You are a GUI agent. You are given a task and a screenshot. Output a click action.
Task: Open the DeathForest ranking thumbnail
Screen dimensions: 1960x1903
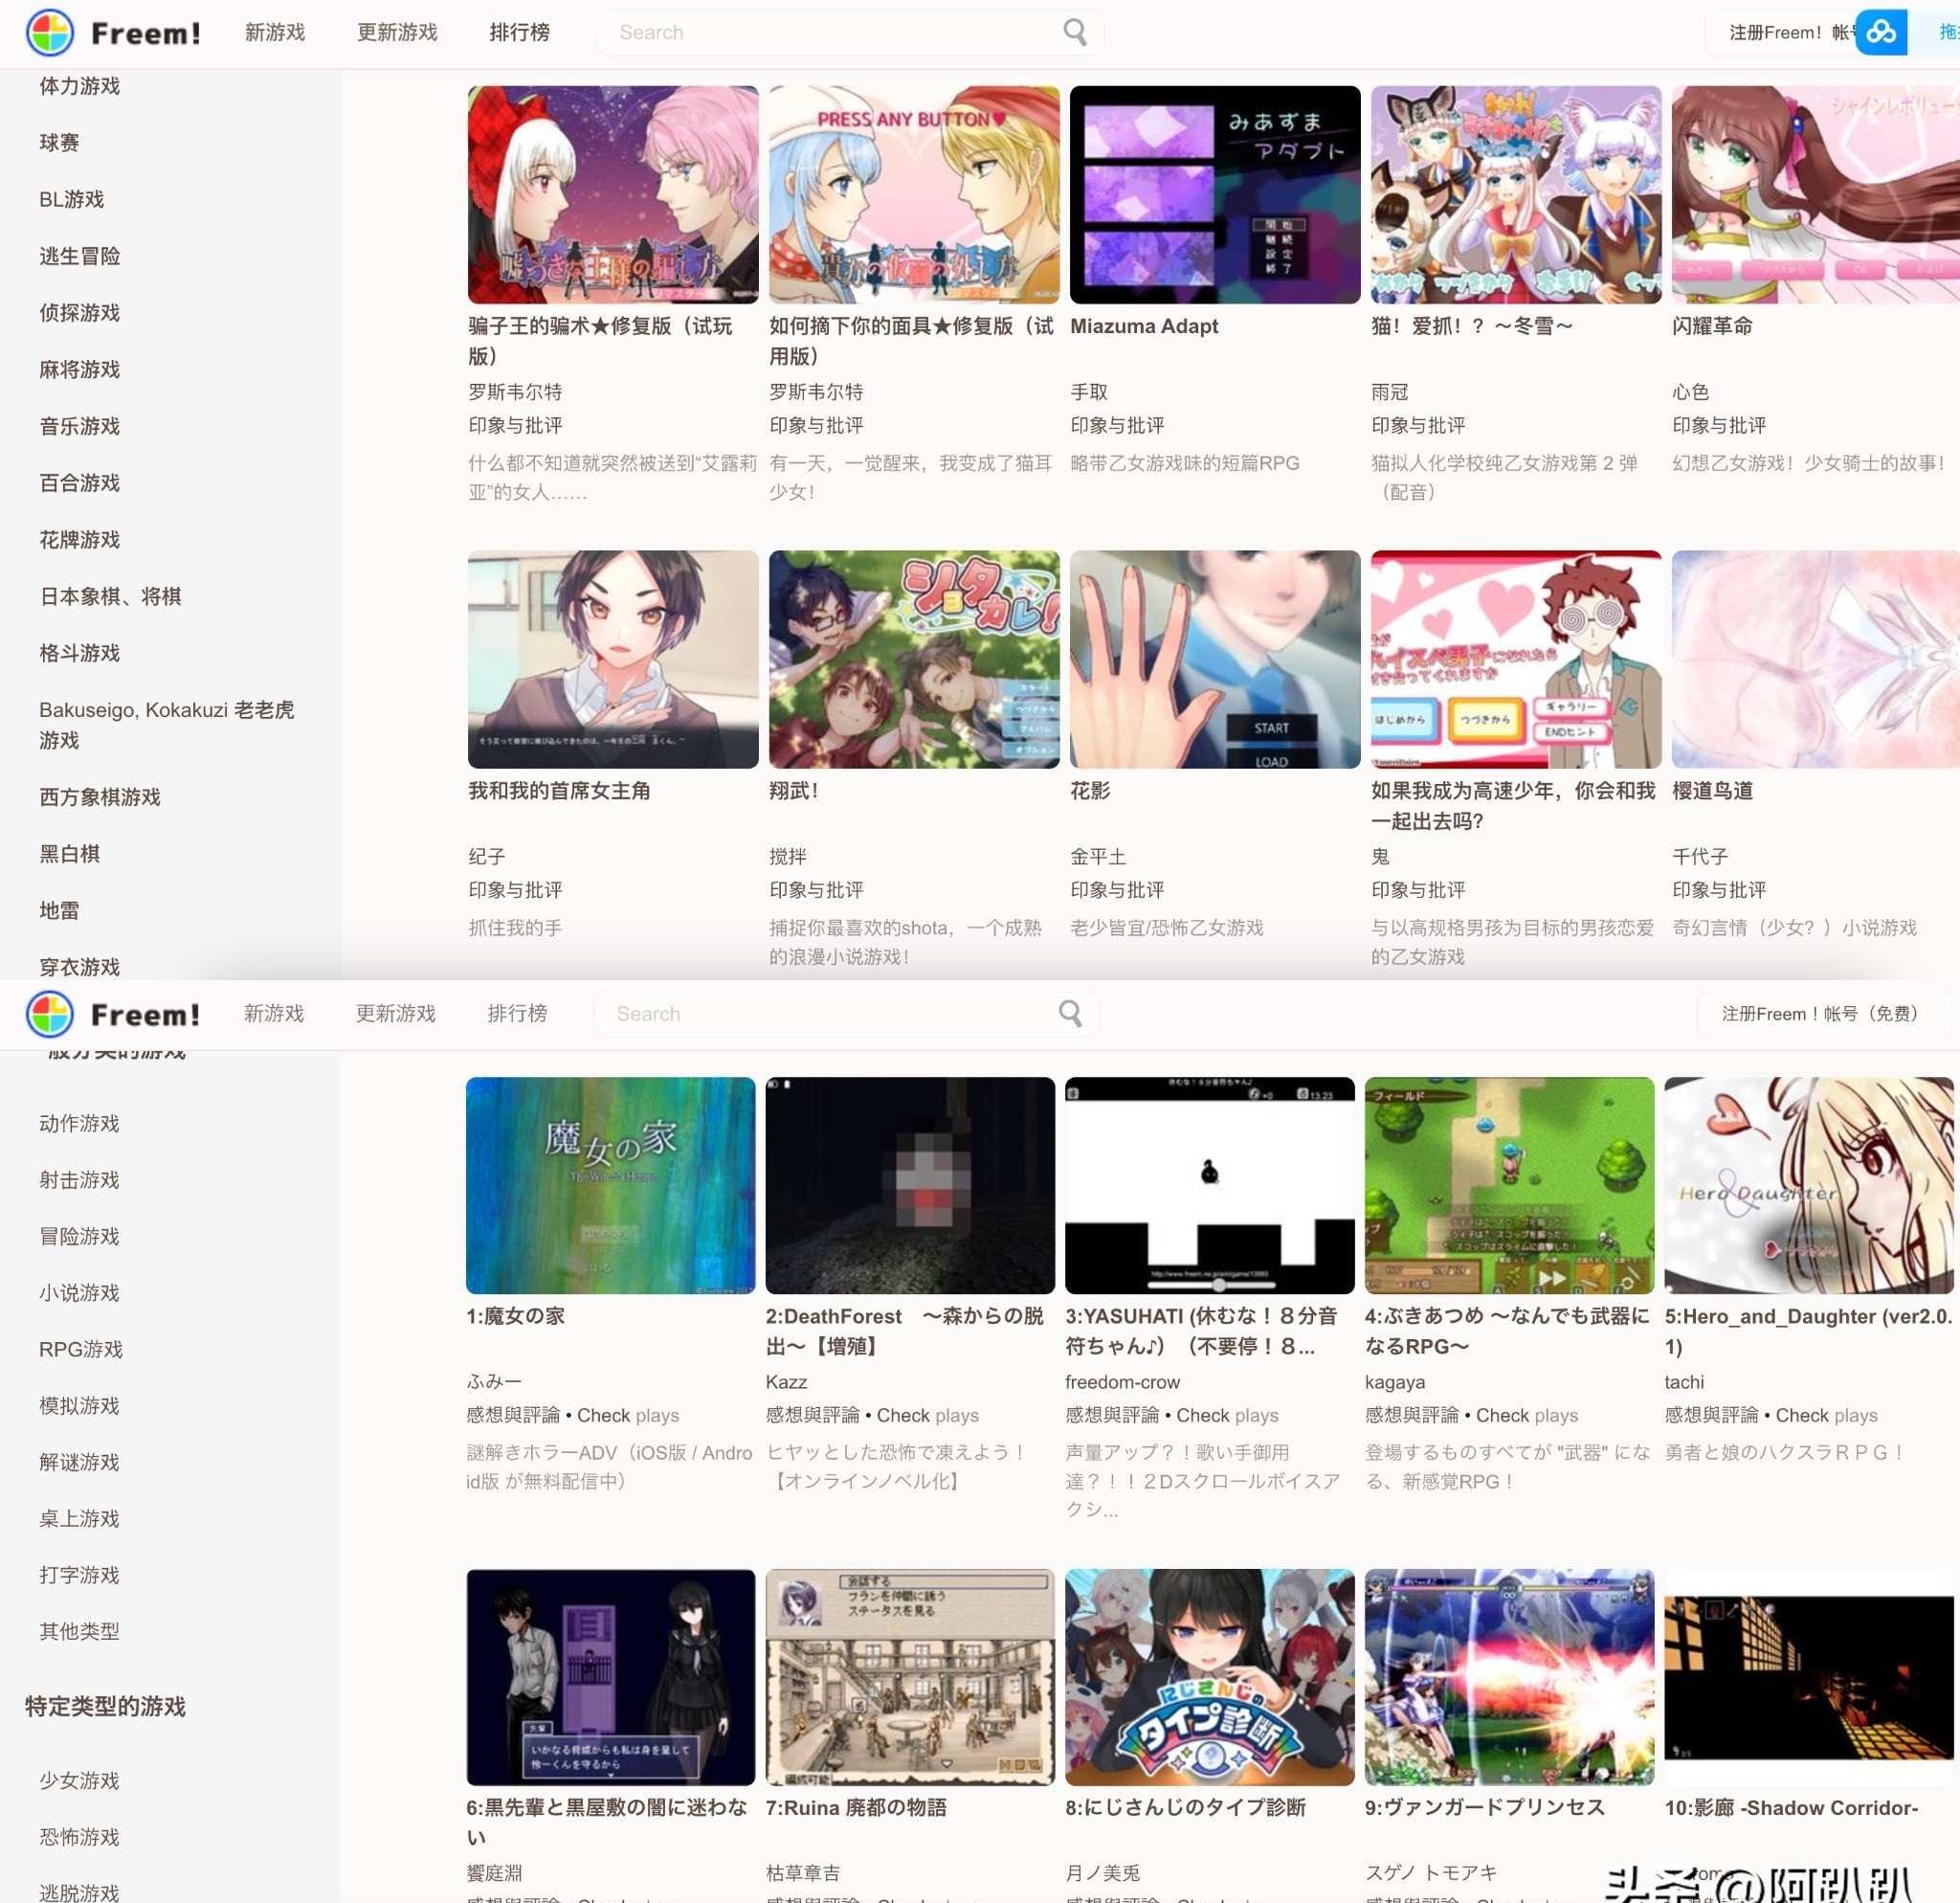point(910,1186)
